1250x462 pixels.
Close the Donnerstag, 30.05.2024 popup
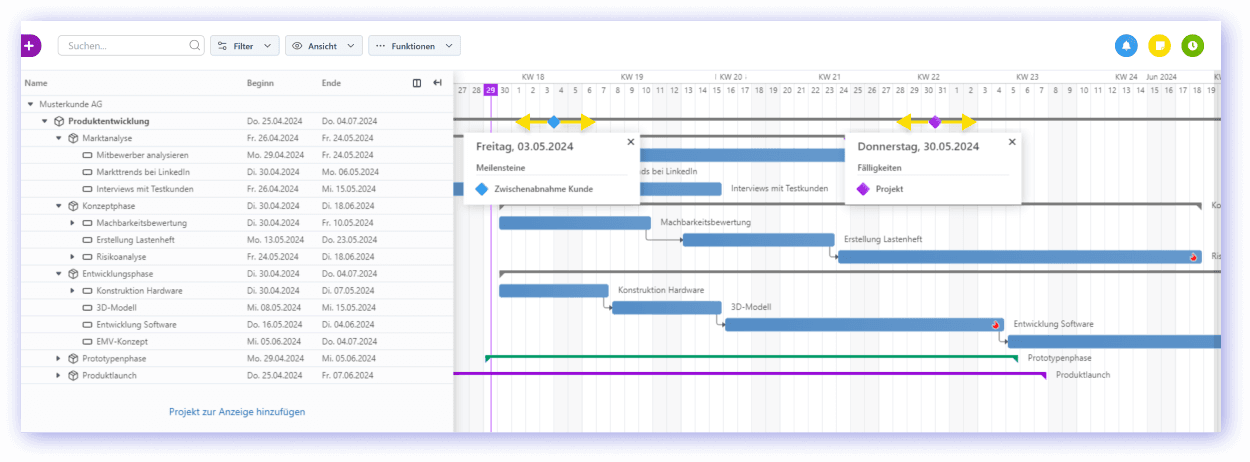point(1012,142)
